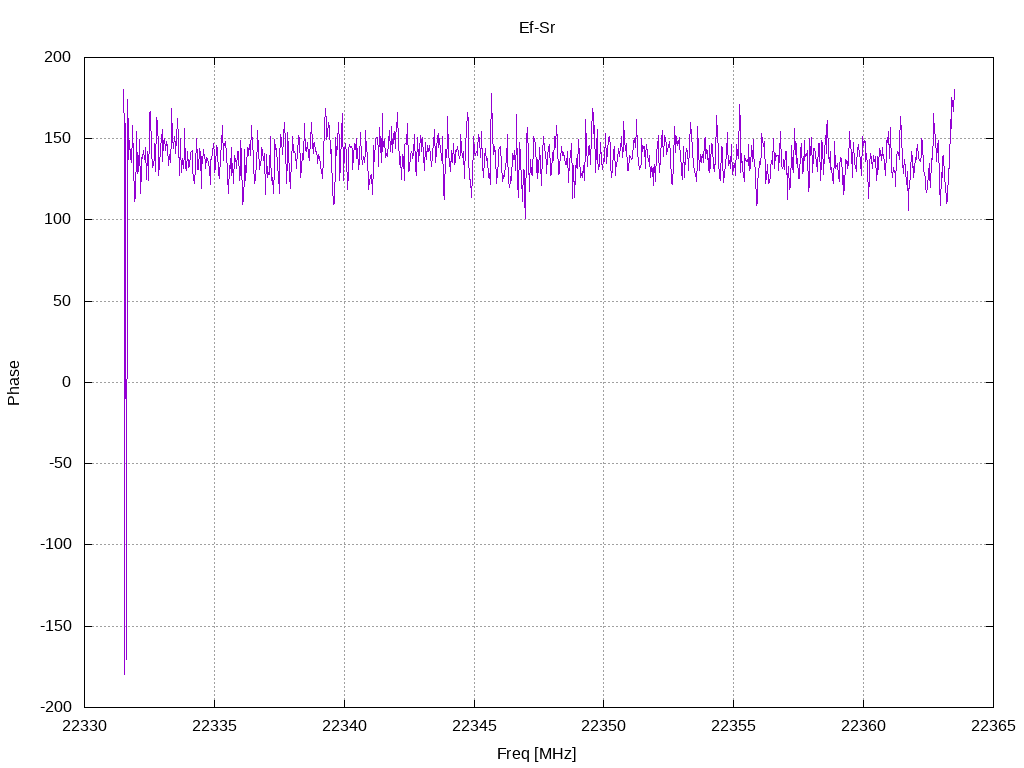Click y-axis tick label -100
The height and width of the screenshot is (768, 1024).
(56, 544)
